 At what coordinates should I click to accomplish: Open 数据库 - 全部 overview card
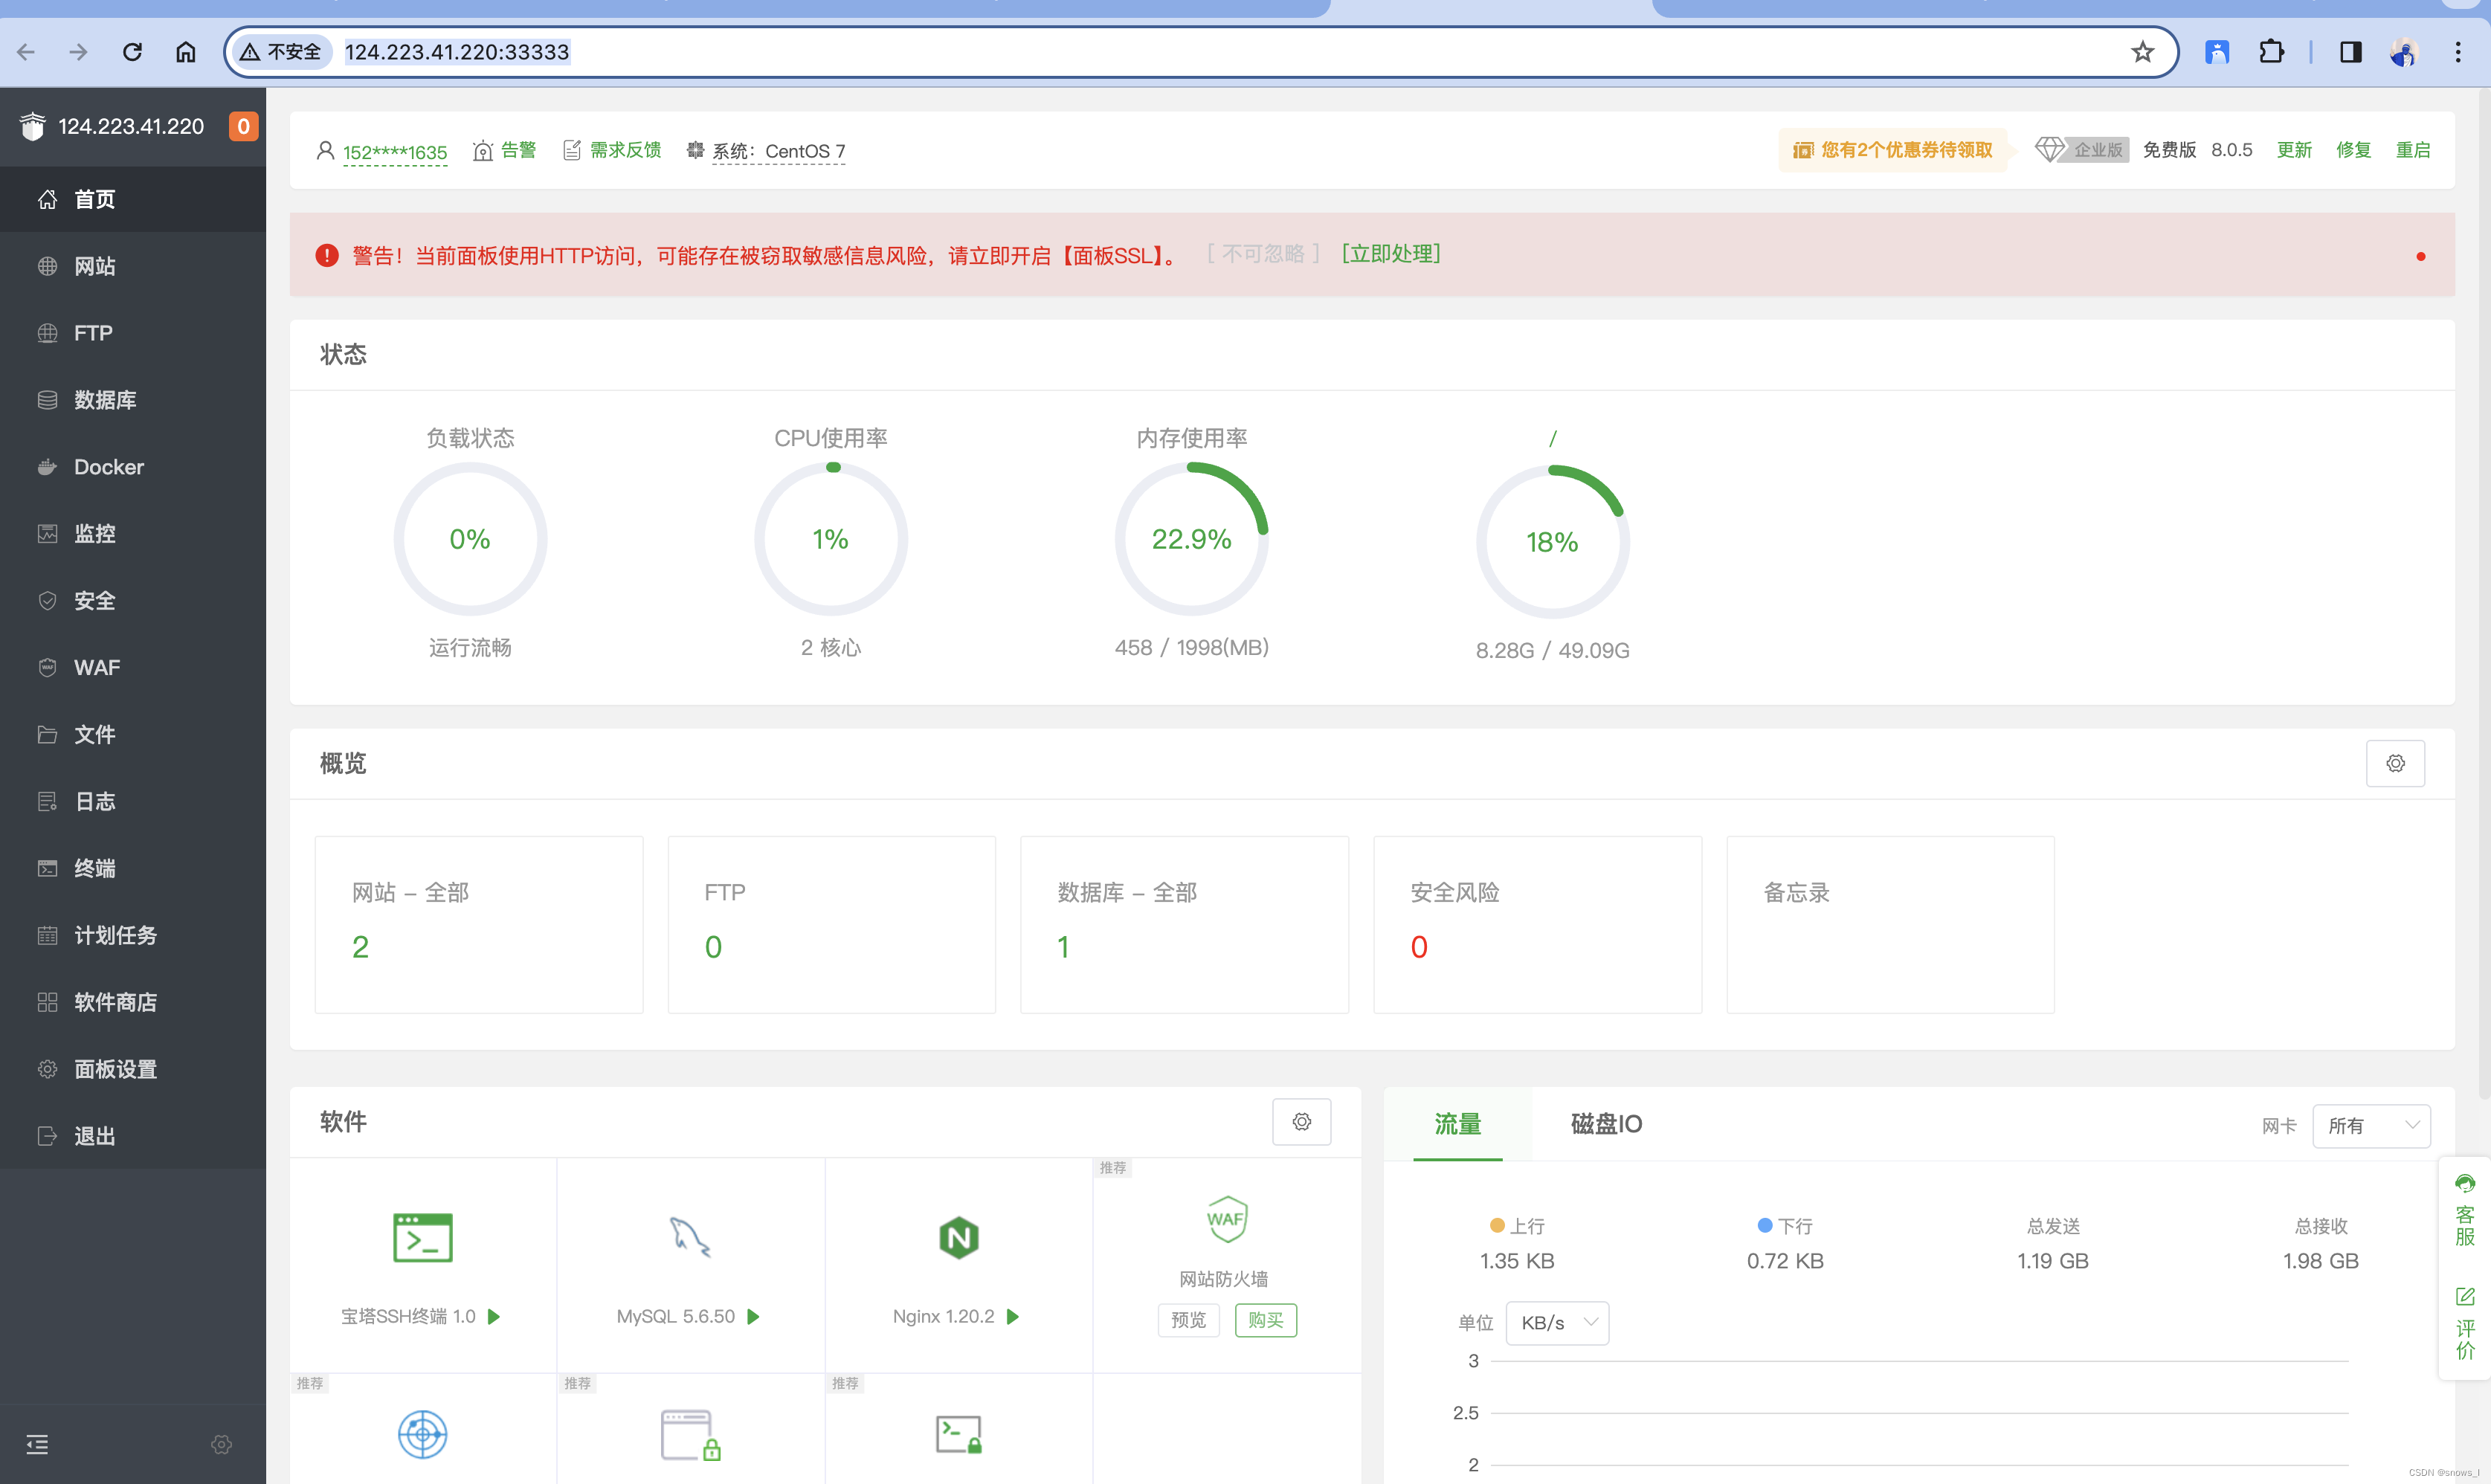point(1185,925)
